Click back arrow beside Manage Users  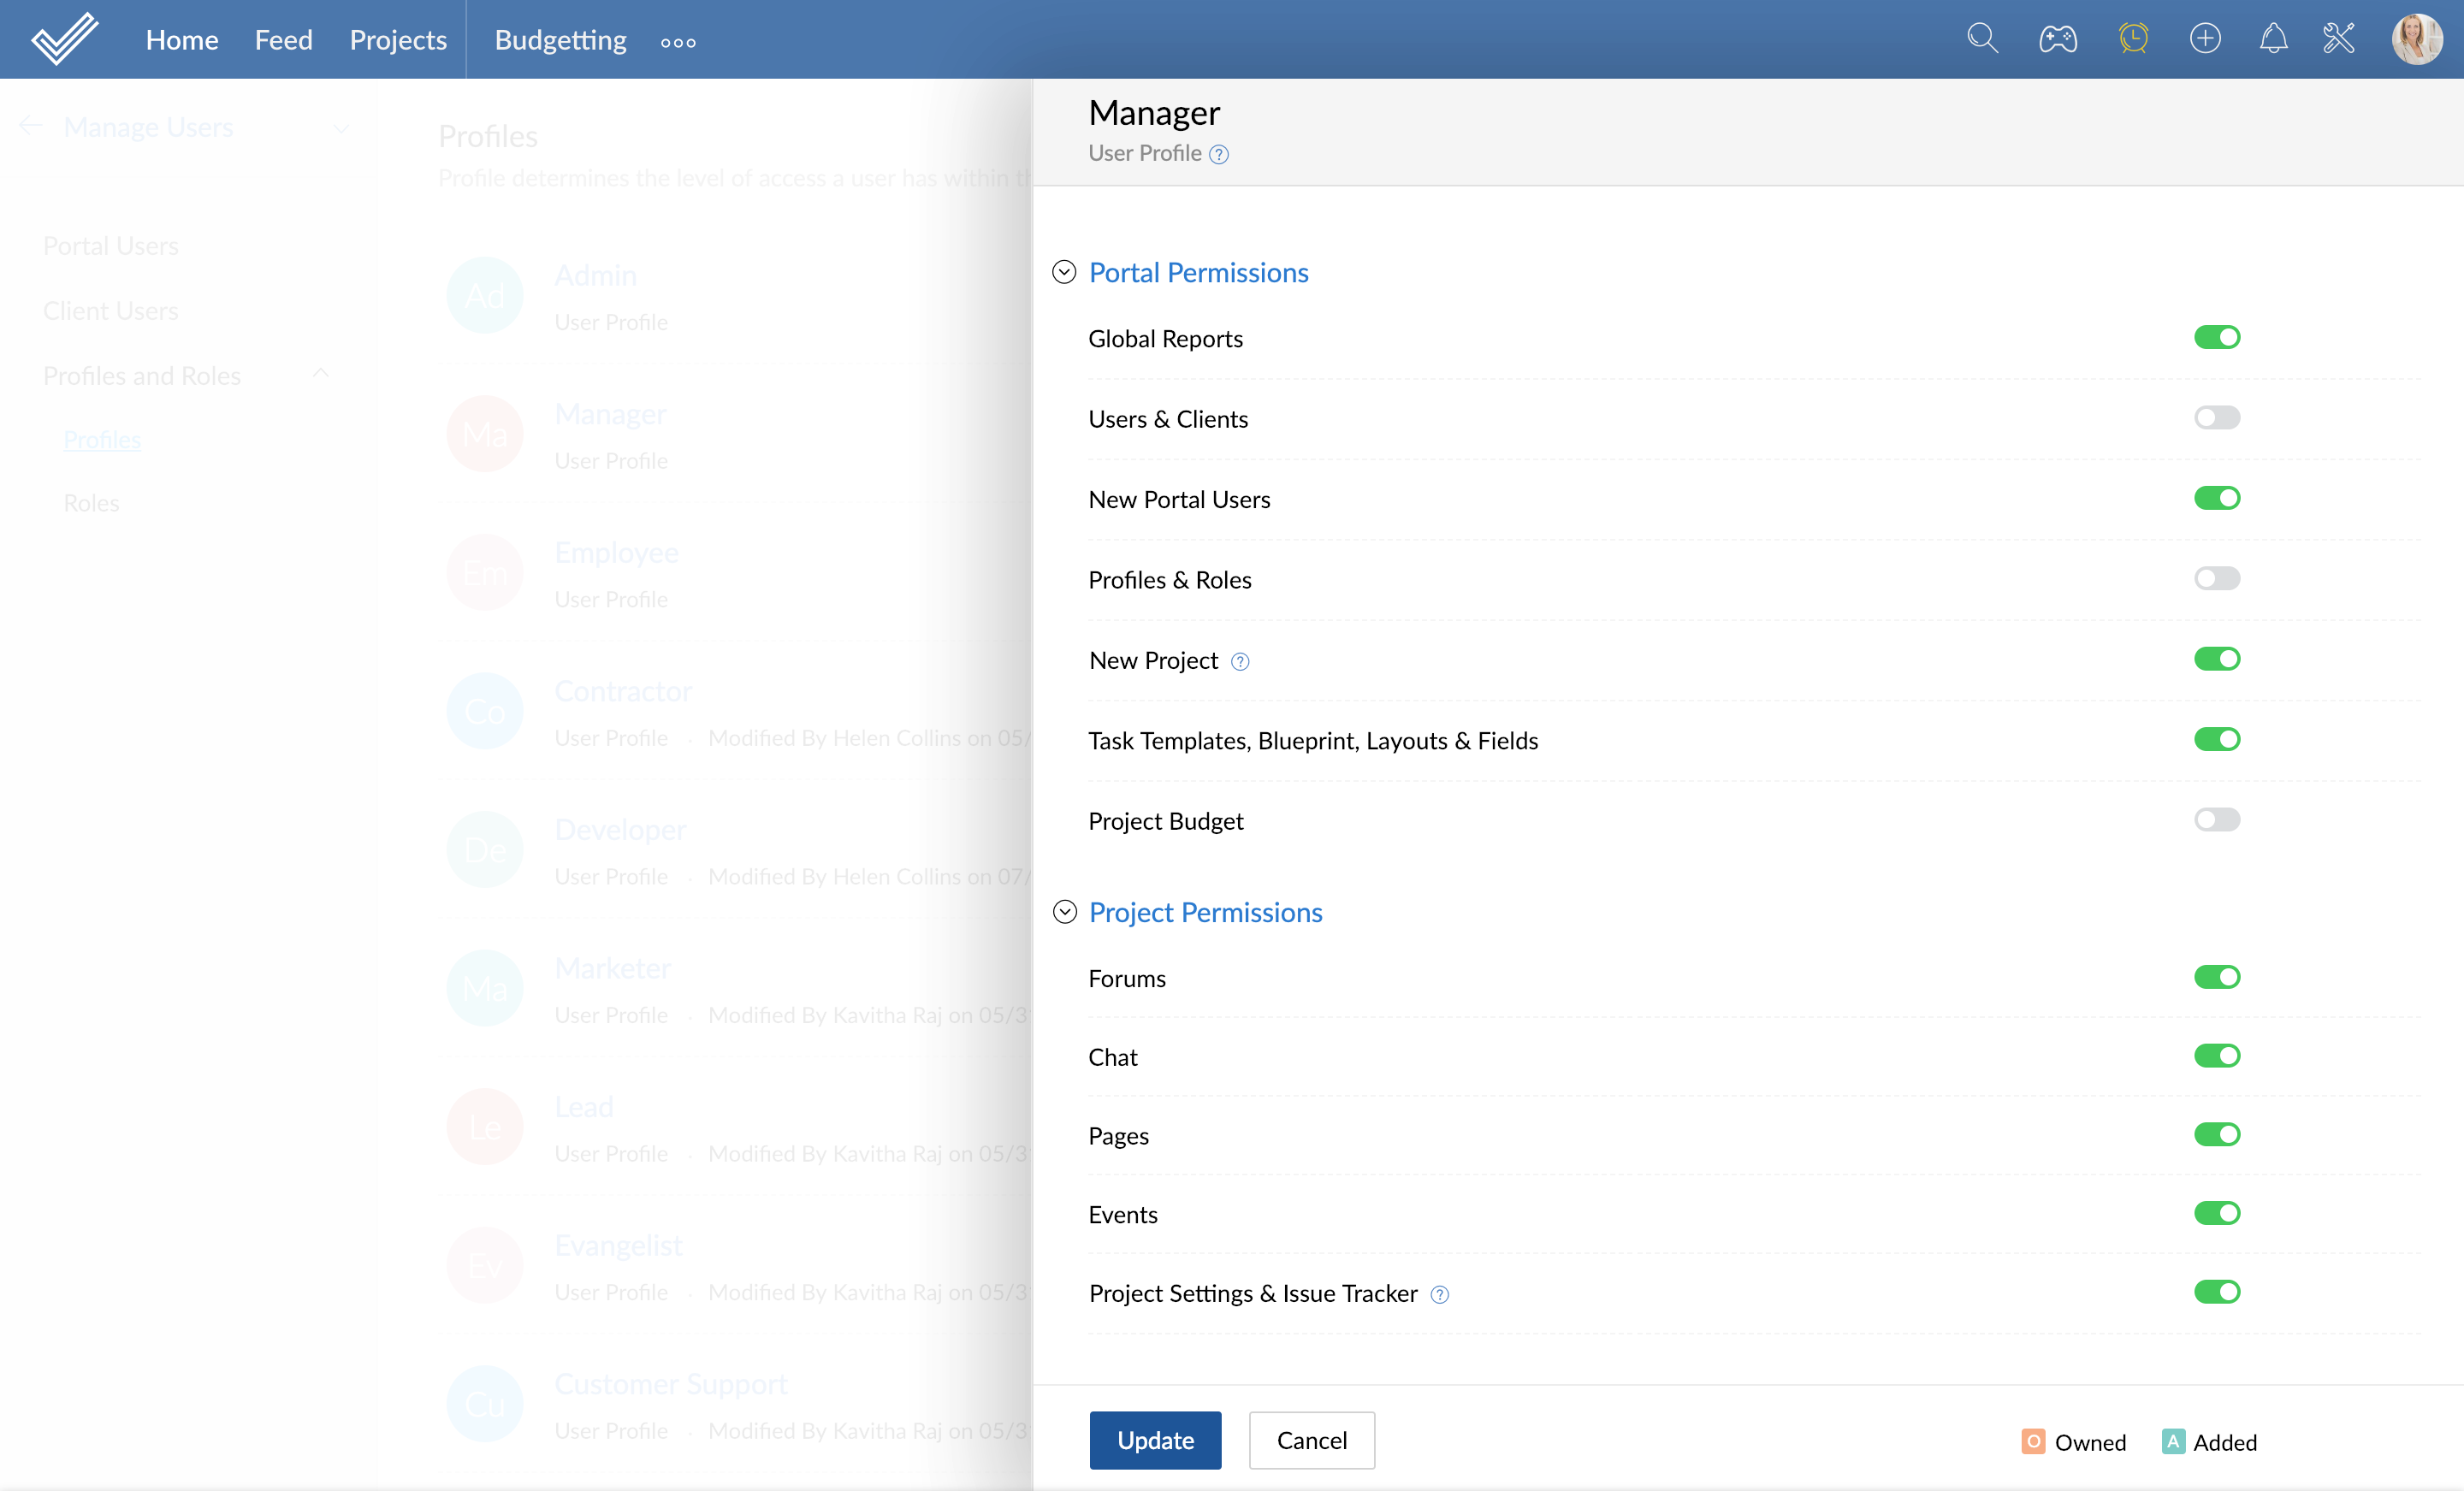pyautogui.click(x=31, y=126)
